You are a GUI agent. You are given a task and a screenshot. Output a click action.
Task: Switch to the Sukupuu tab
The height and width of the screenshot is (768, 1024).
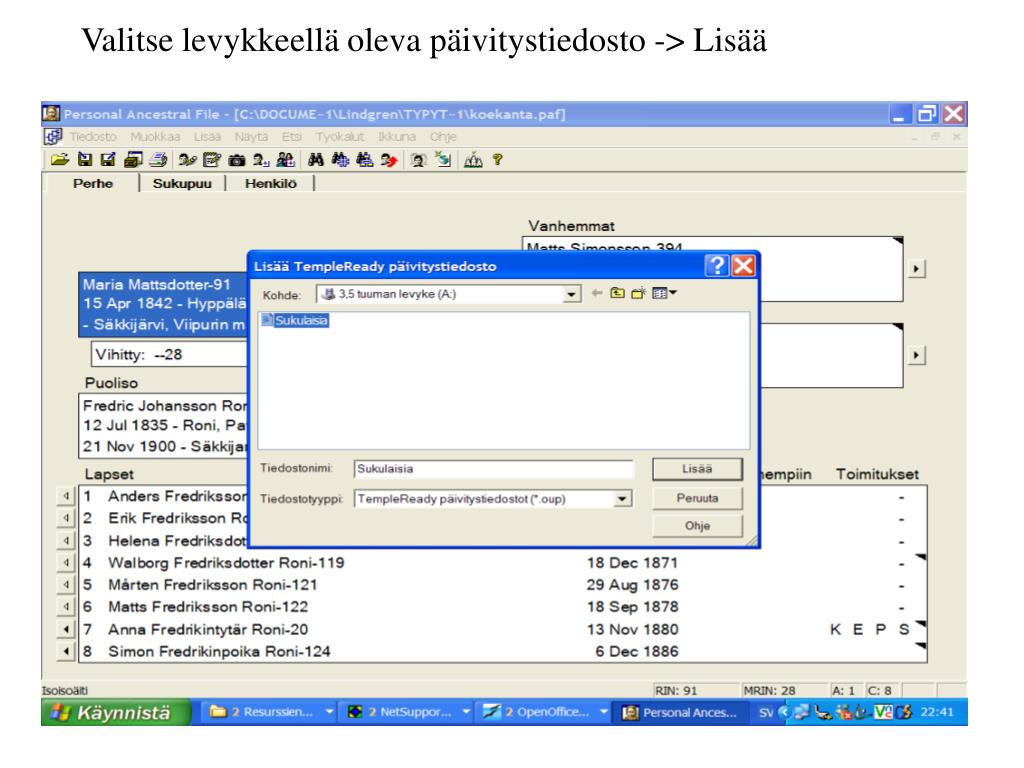(182, 184)
